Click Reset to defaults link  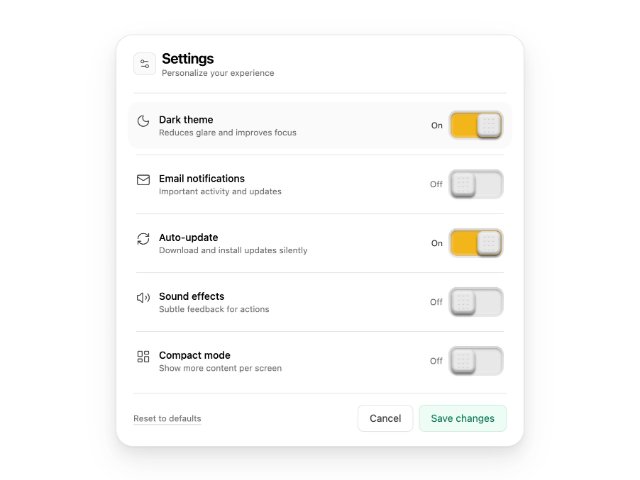(x=167, y=418)
